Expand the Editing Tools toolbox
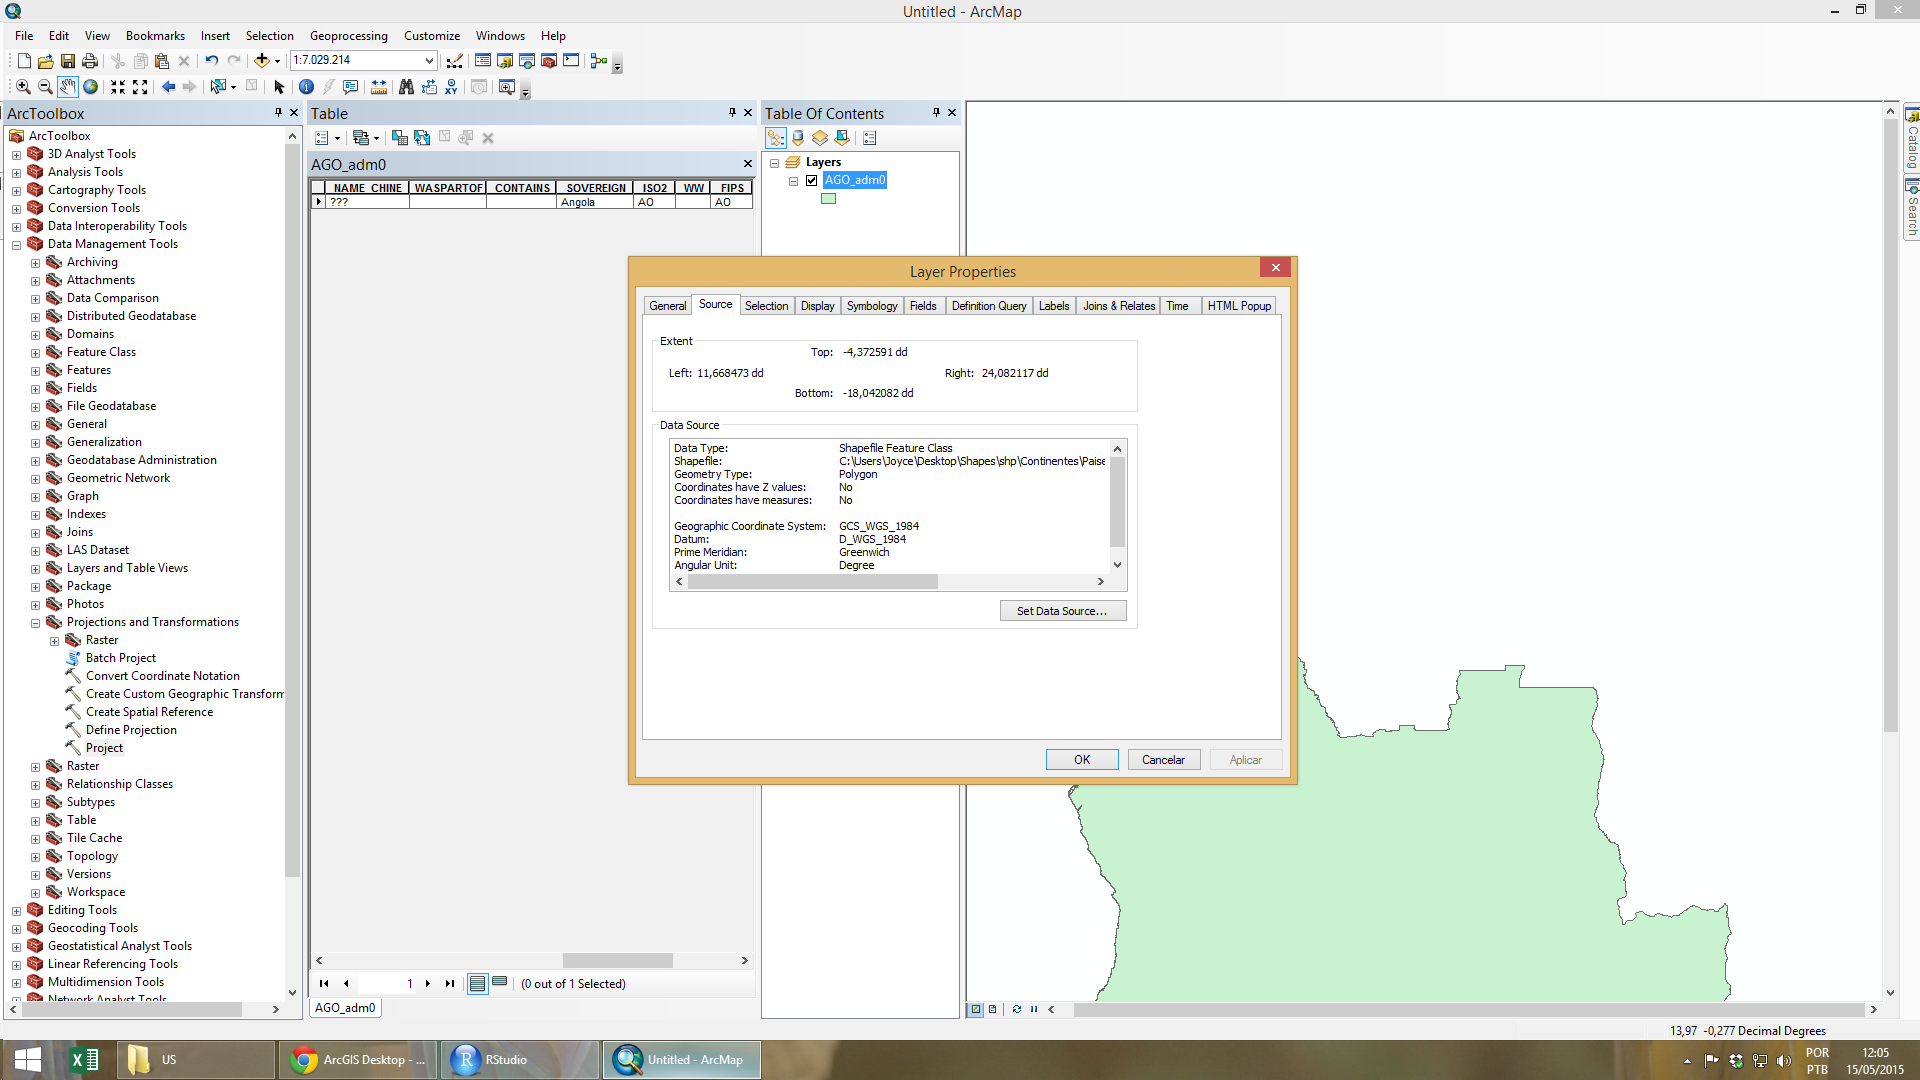The image size is (1920, 1080). 16,911
